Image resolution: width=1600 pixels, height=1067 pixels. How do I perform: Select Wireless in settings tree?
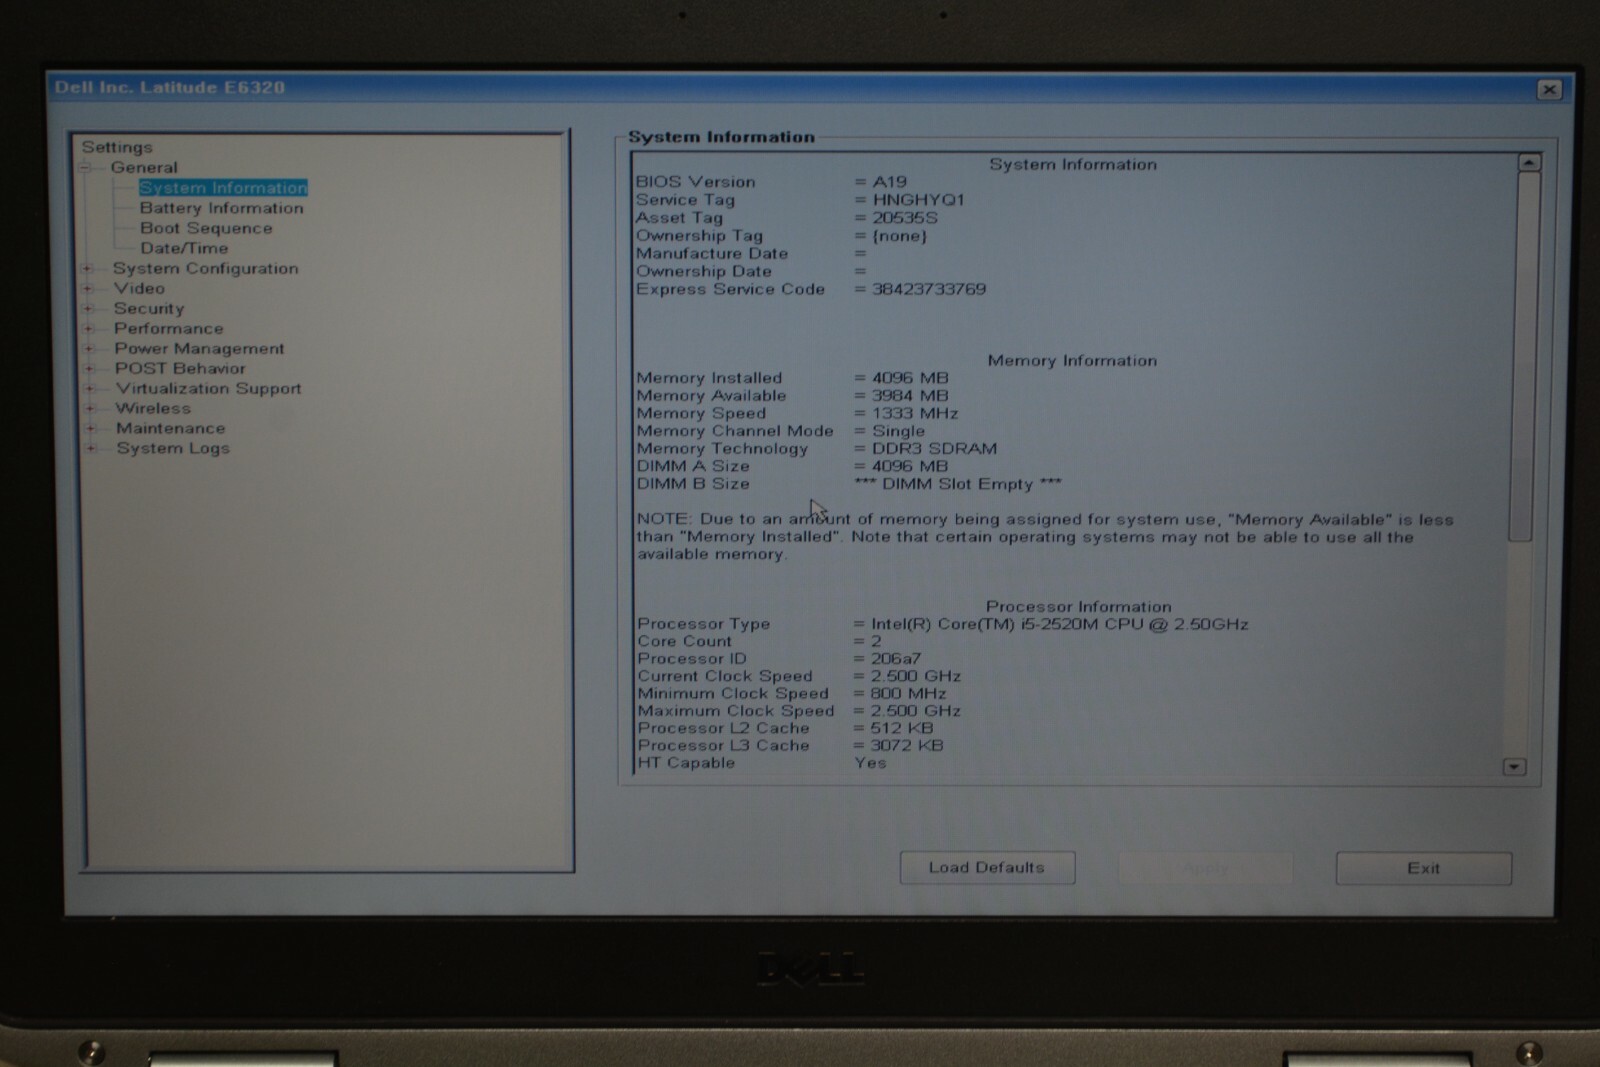pos(153,408)
